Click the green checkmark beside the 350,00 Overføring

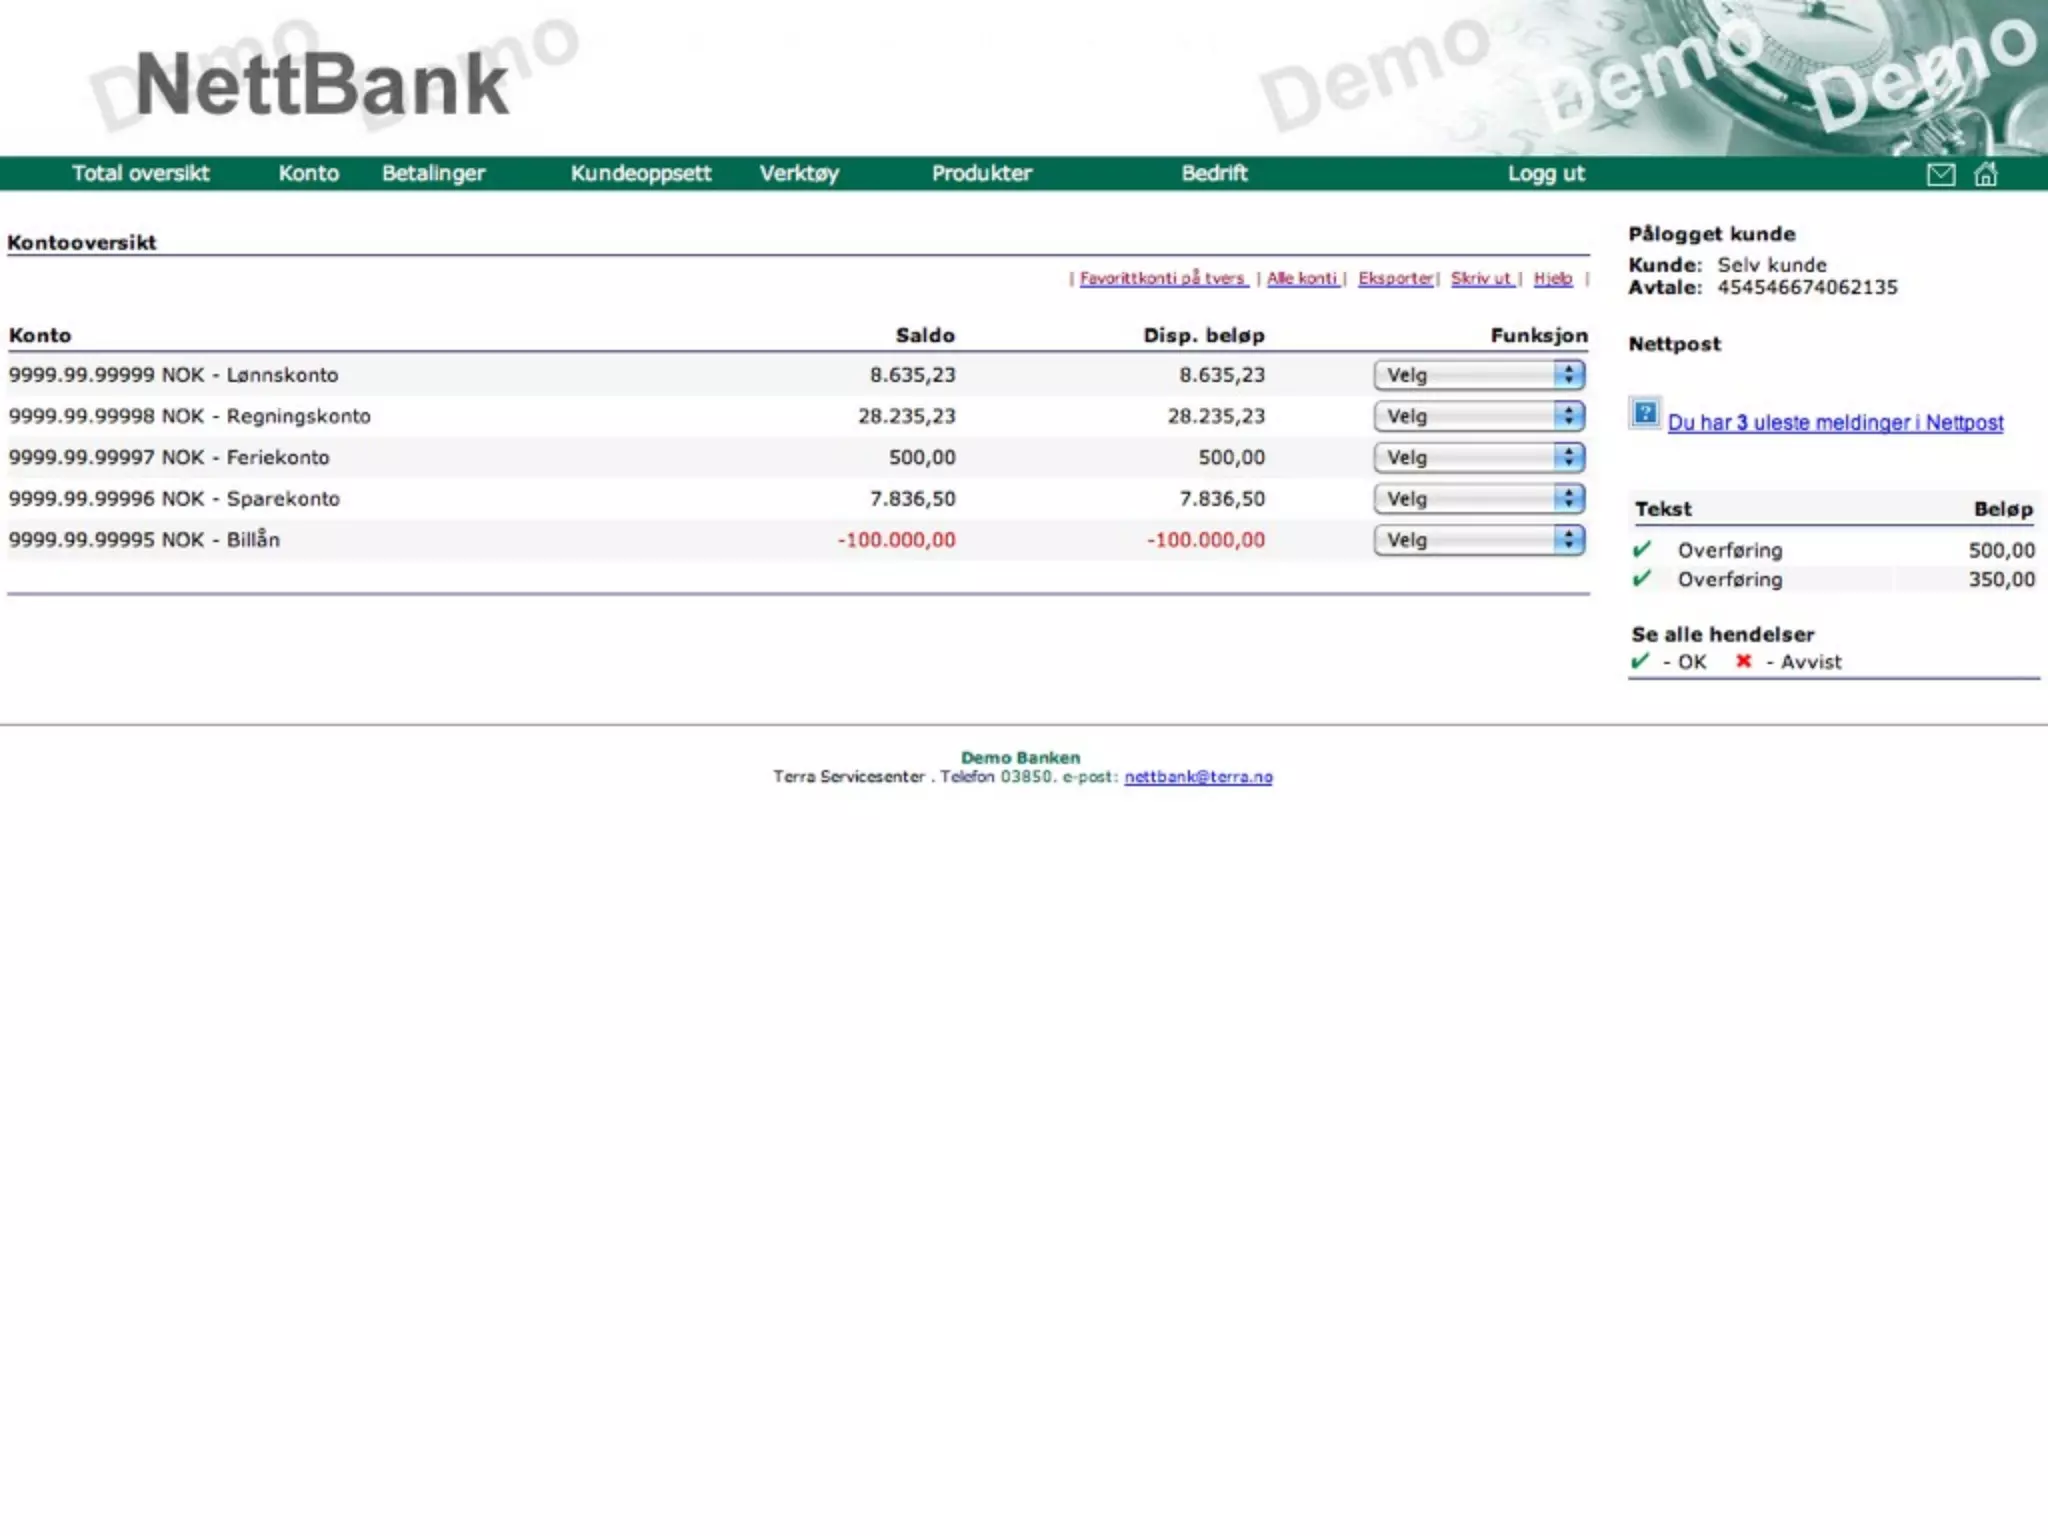pyautogui.click(x=1642, y=578)
